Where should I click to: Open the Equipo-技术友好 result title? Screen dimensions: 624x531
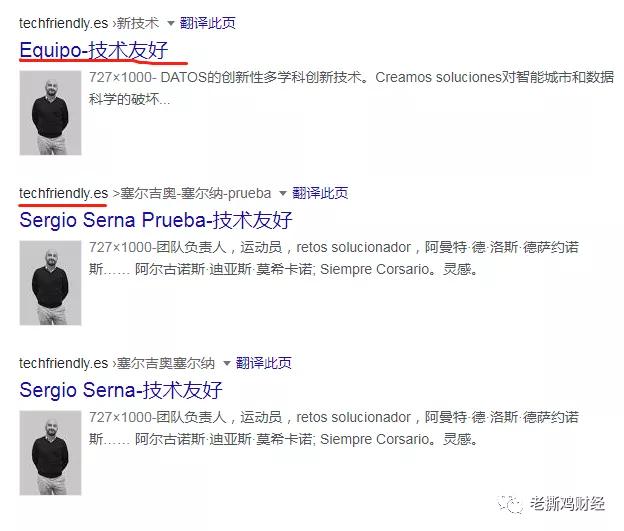[x=94, y=51]
